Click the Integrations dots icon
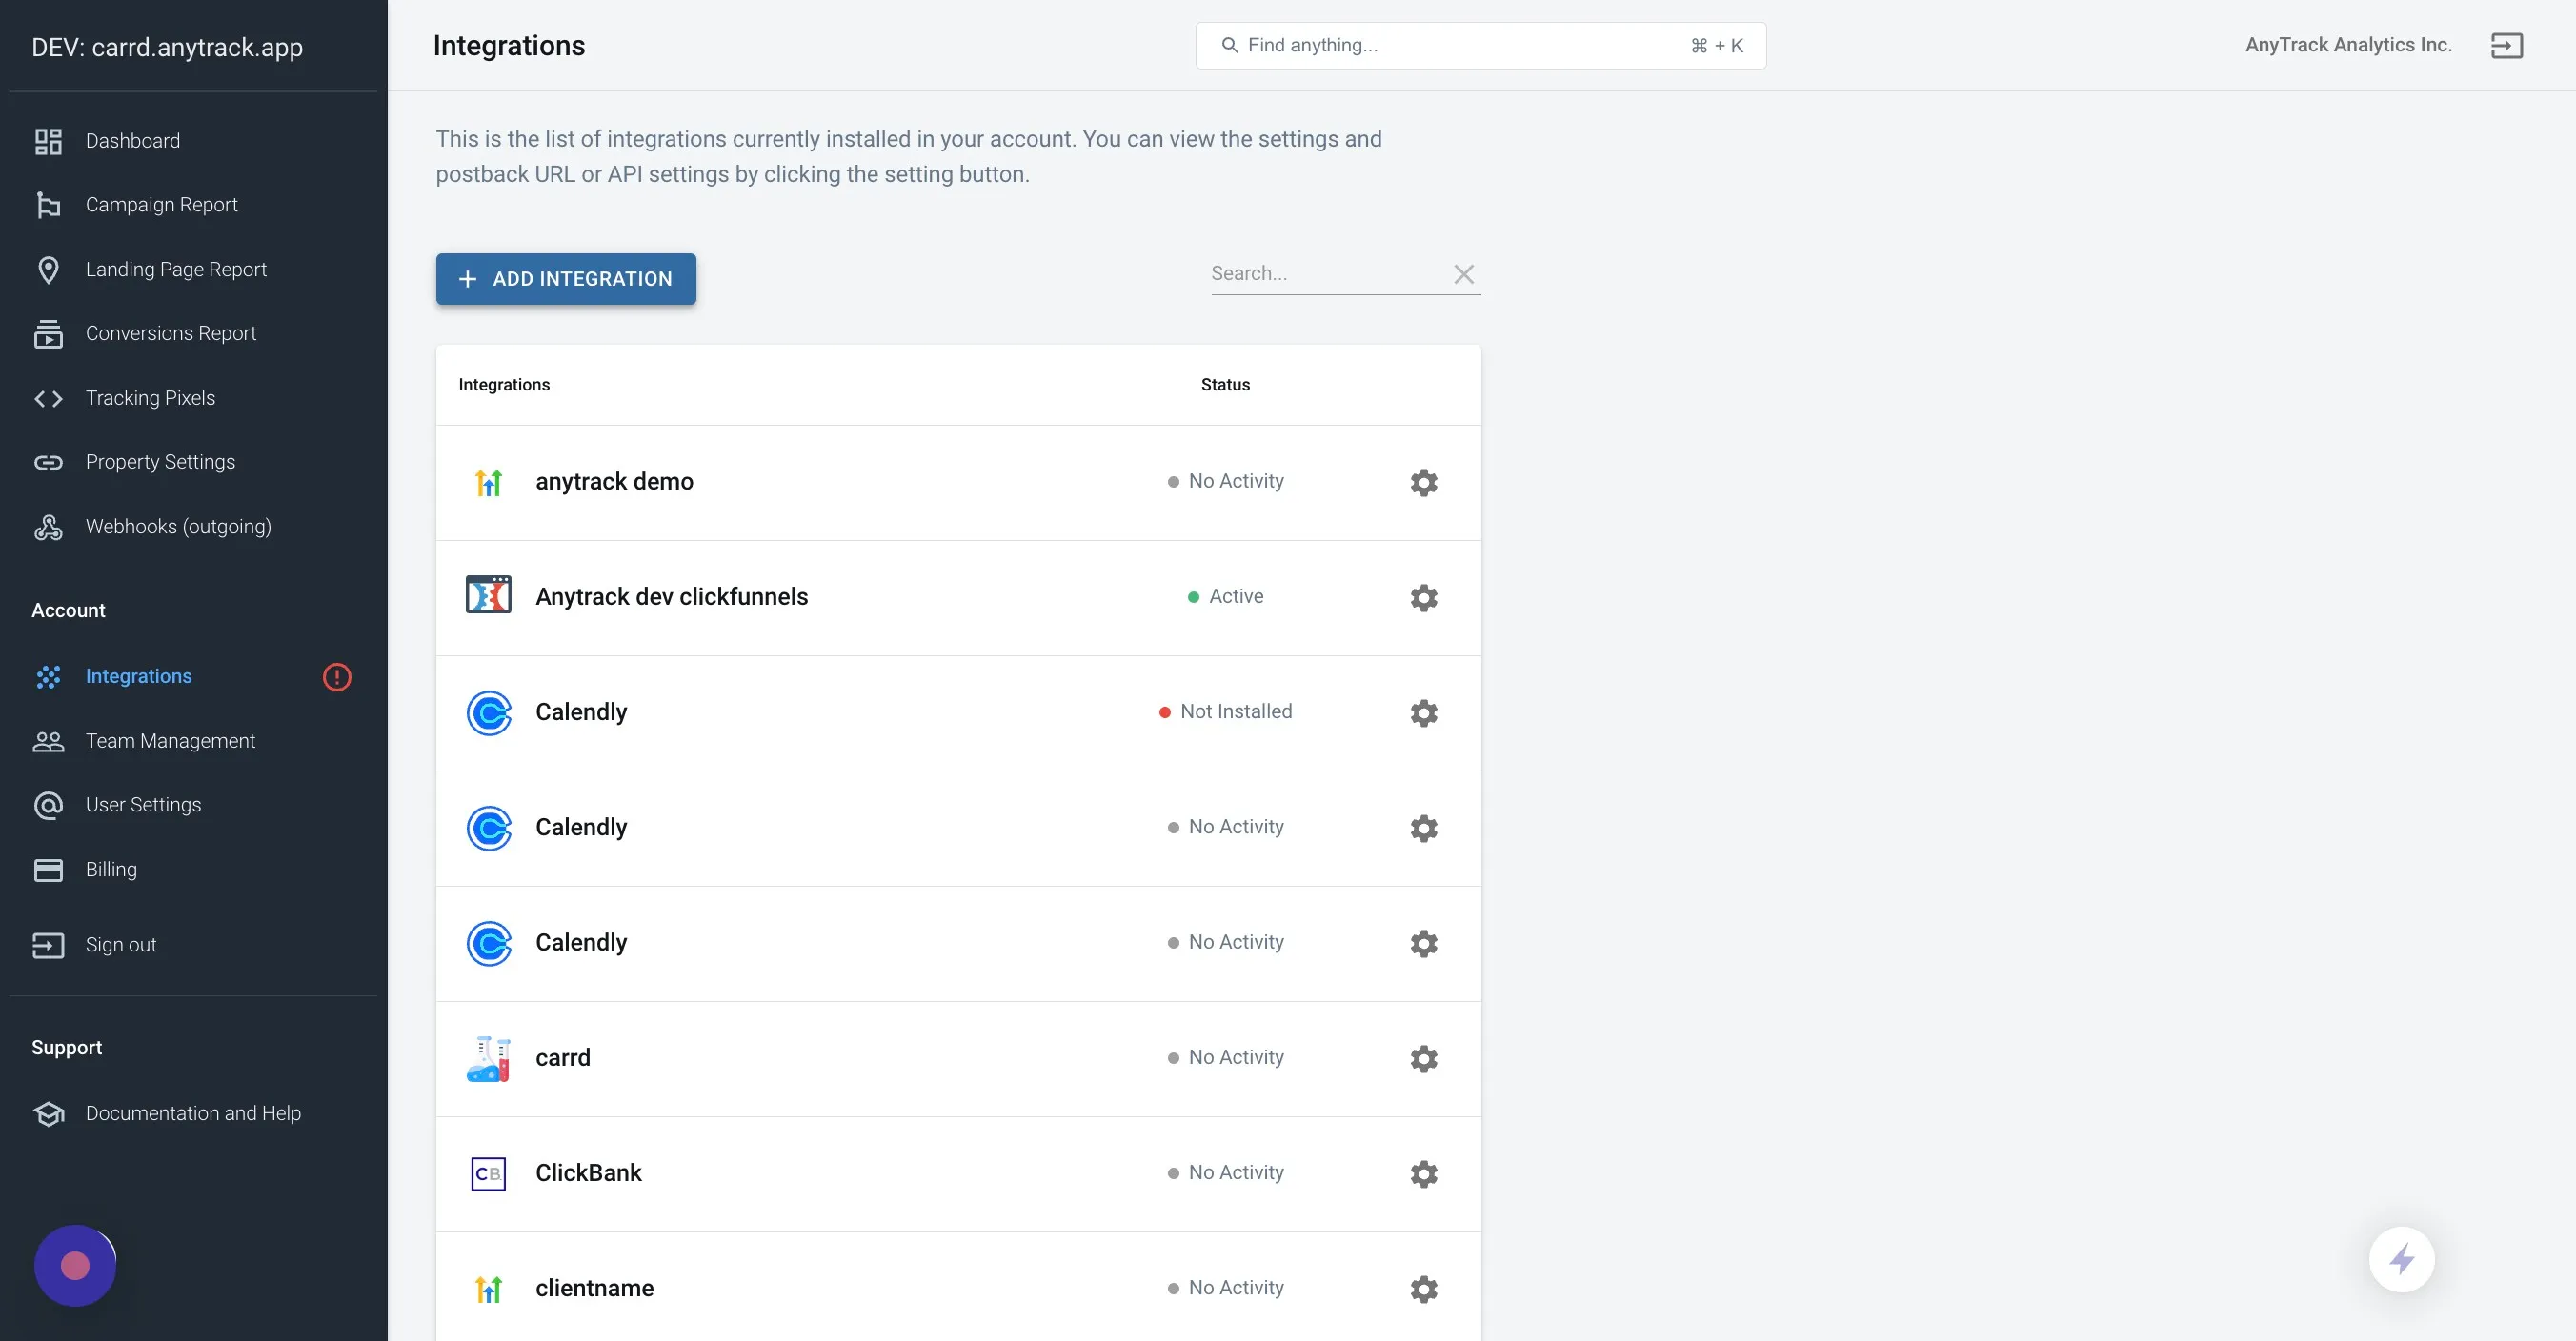Viewport: 2576px width, 1341px height. pos(48,677)
